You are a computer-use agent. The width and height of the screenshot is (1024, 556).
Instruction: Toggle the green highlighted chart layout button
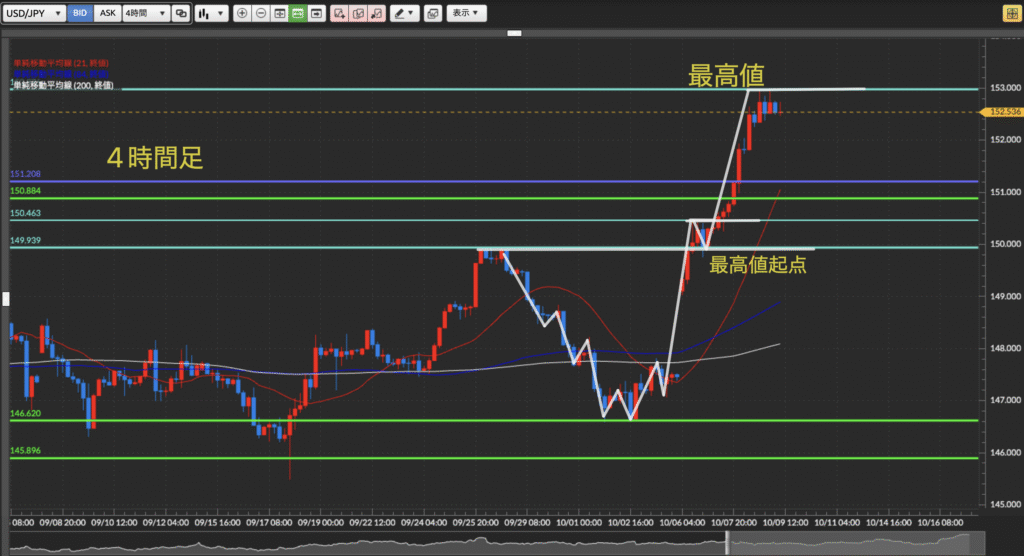coord(297,14)
